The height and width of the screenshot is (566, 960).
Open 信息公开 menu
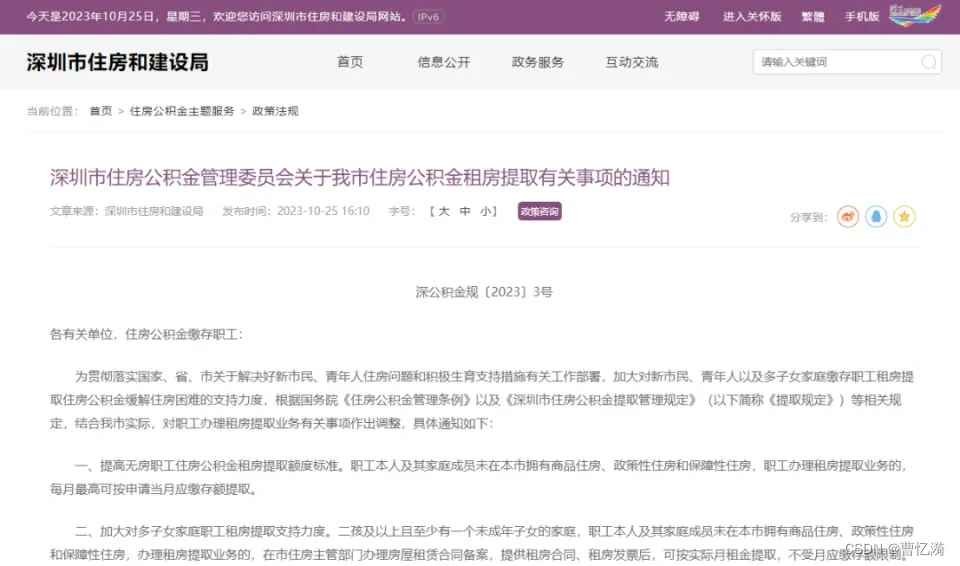tap(444, 62)
